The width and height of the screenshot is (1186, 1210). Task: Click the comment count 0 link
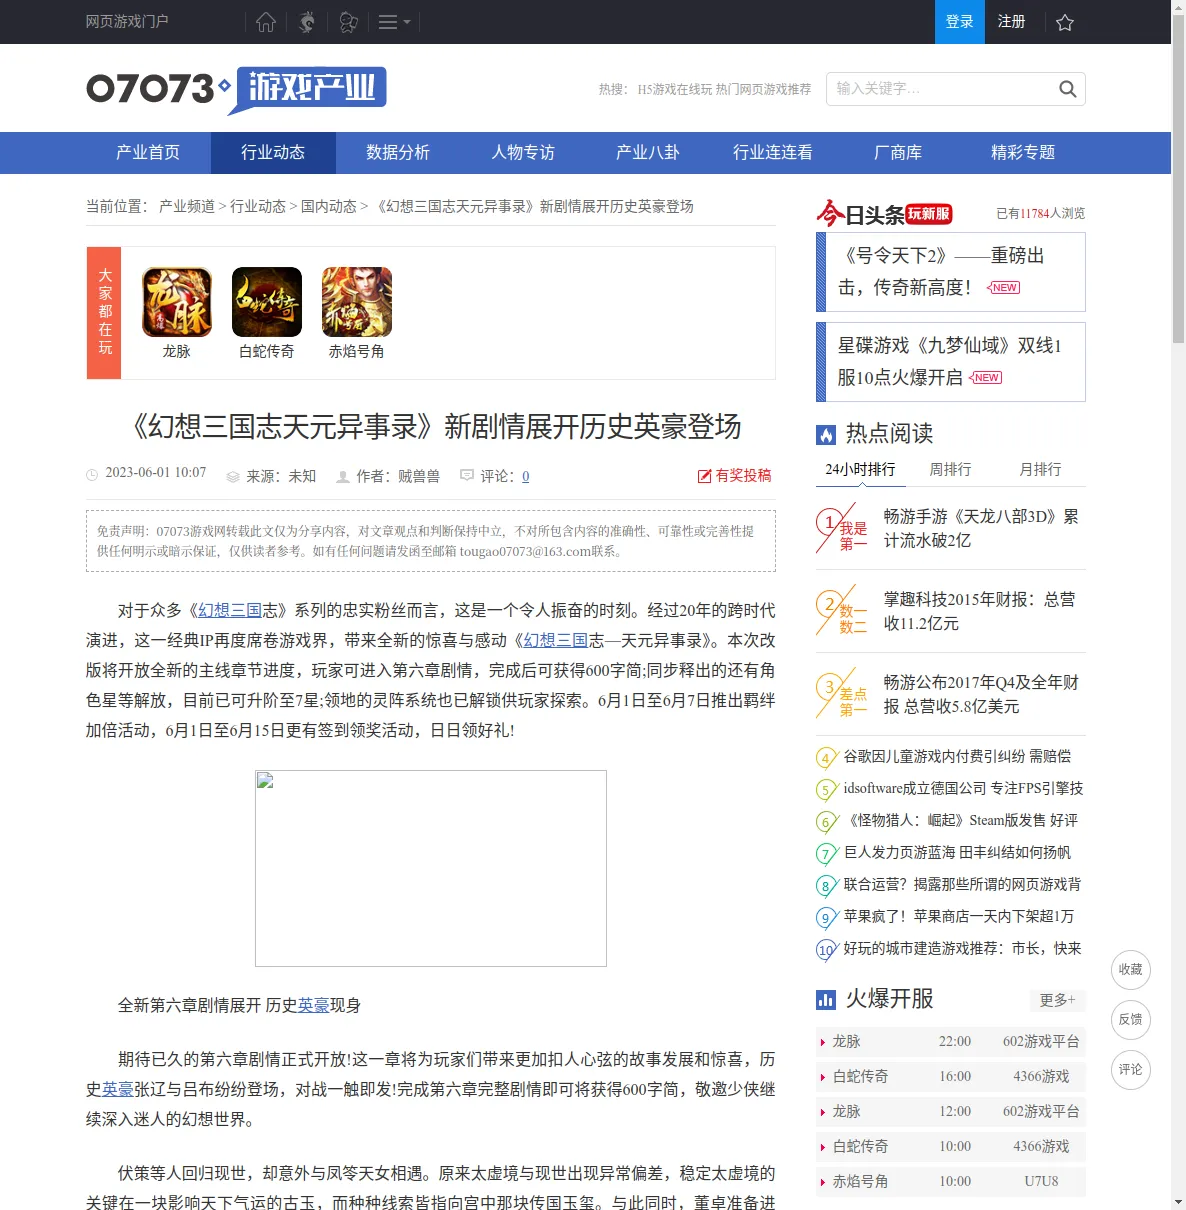[x=526, y=476]
